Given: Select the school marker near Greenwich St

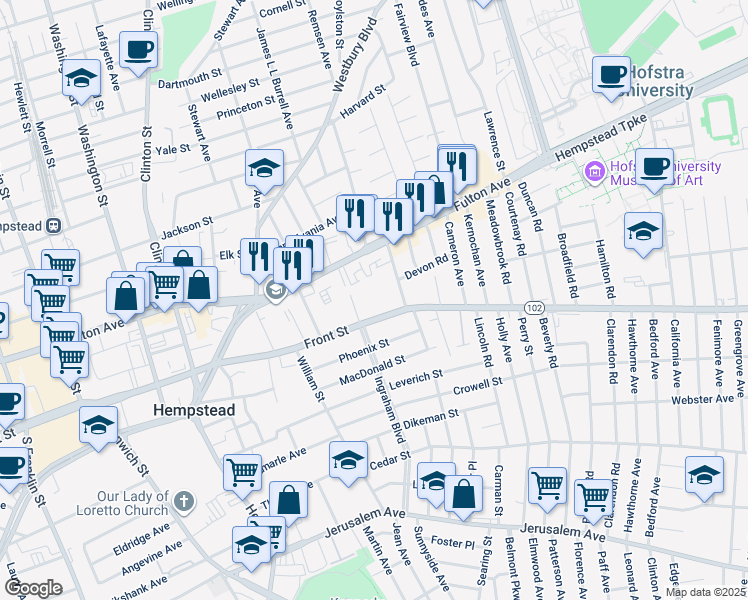Looking at the screenshot, I should pos(98,425).
